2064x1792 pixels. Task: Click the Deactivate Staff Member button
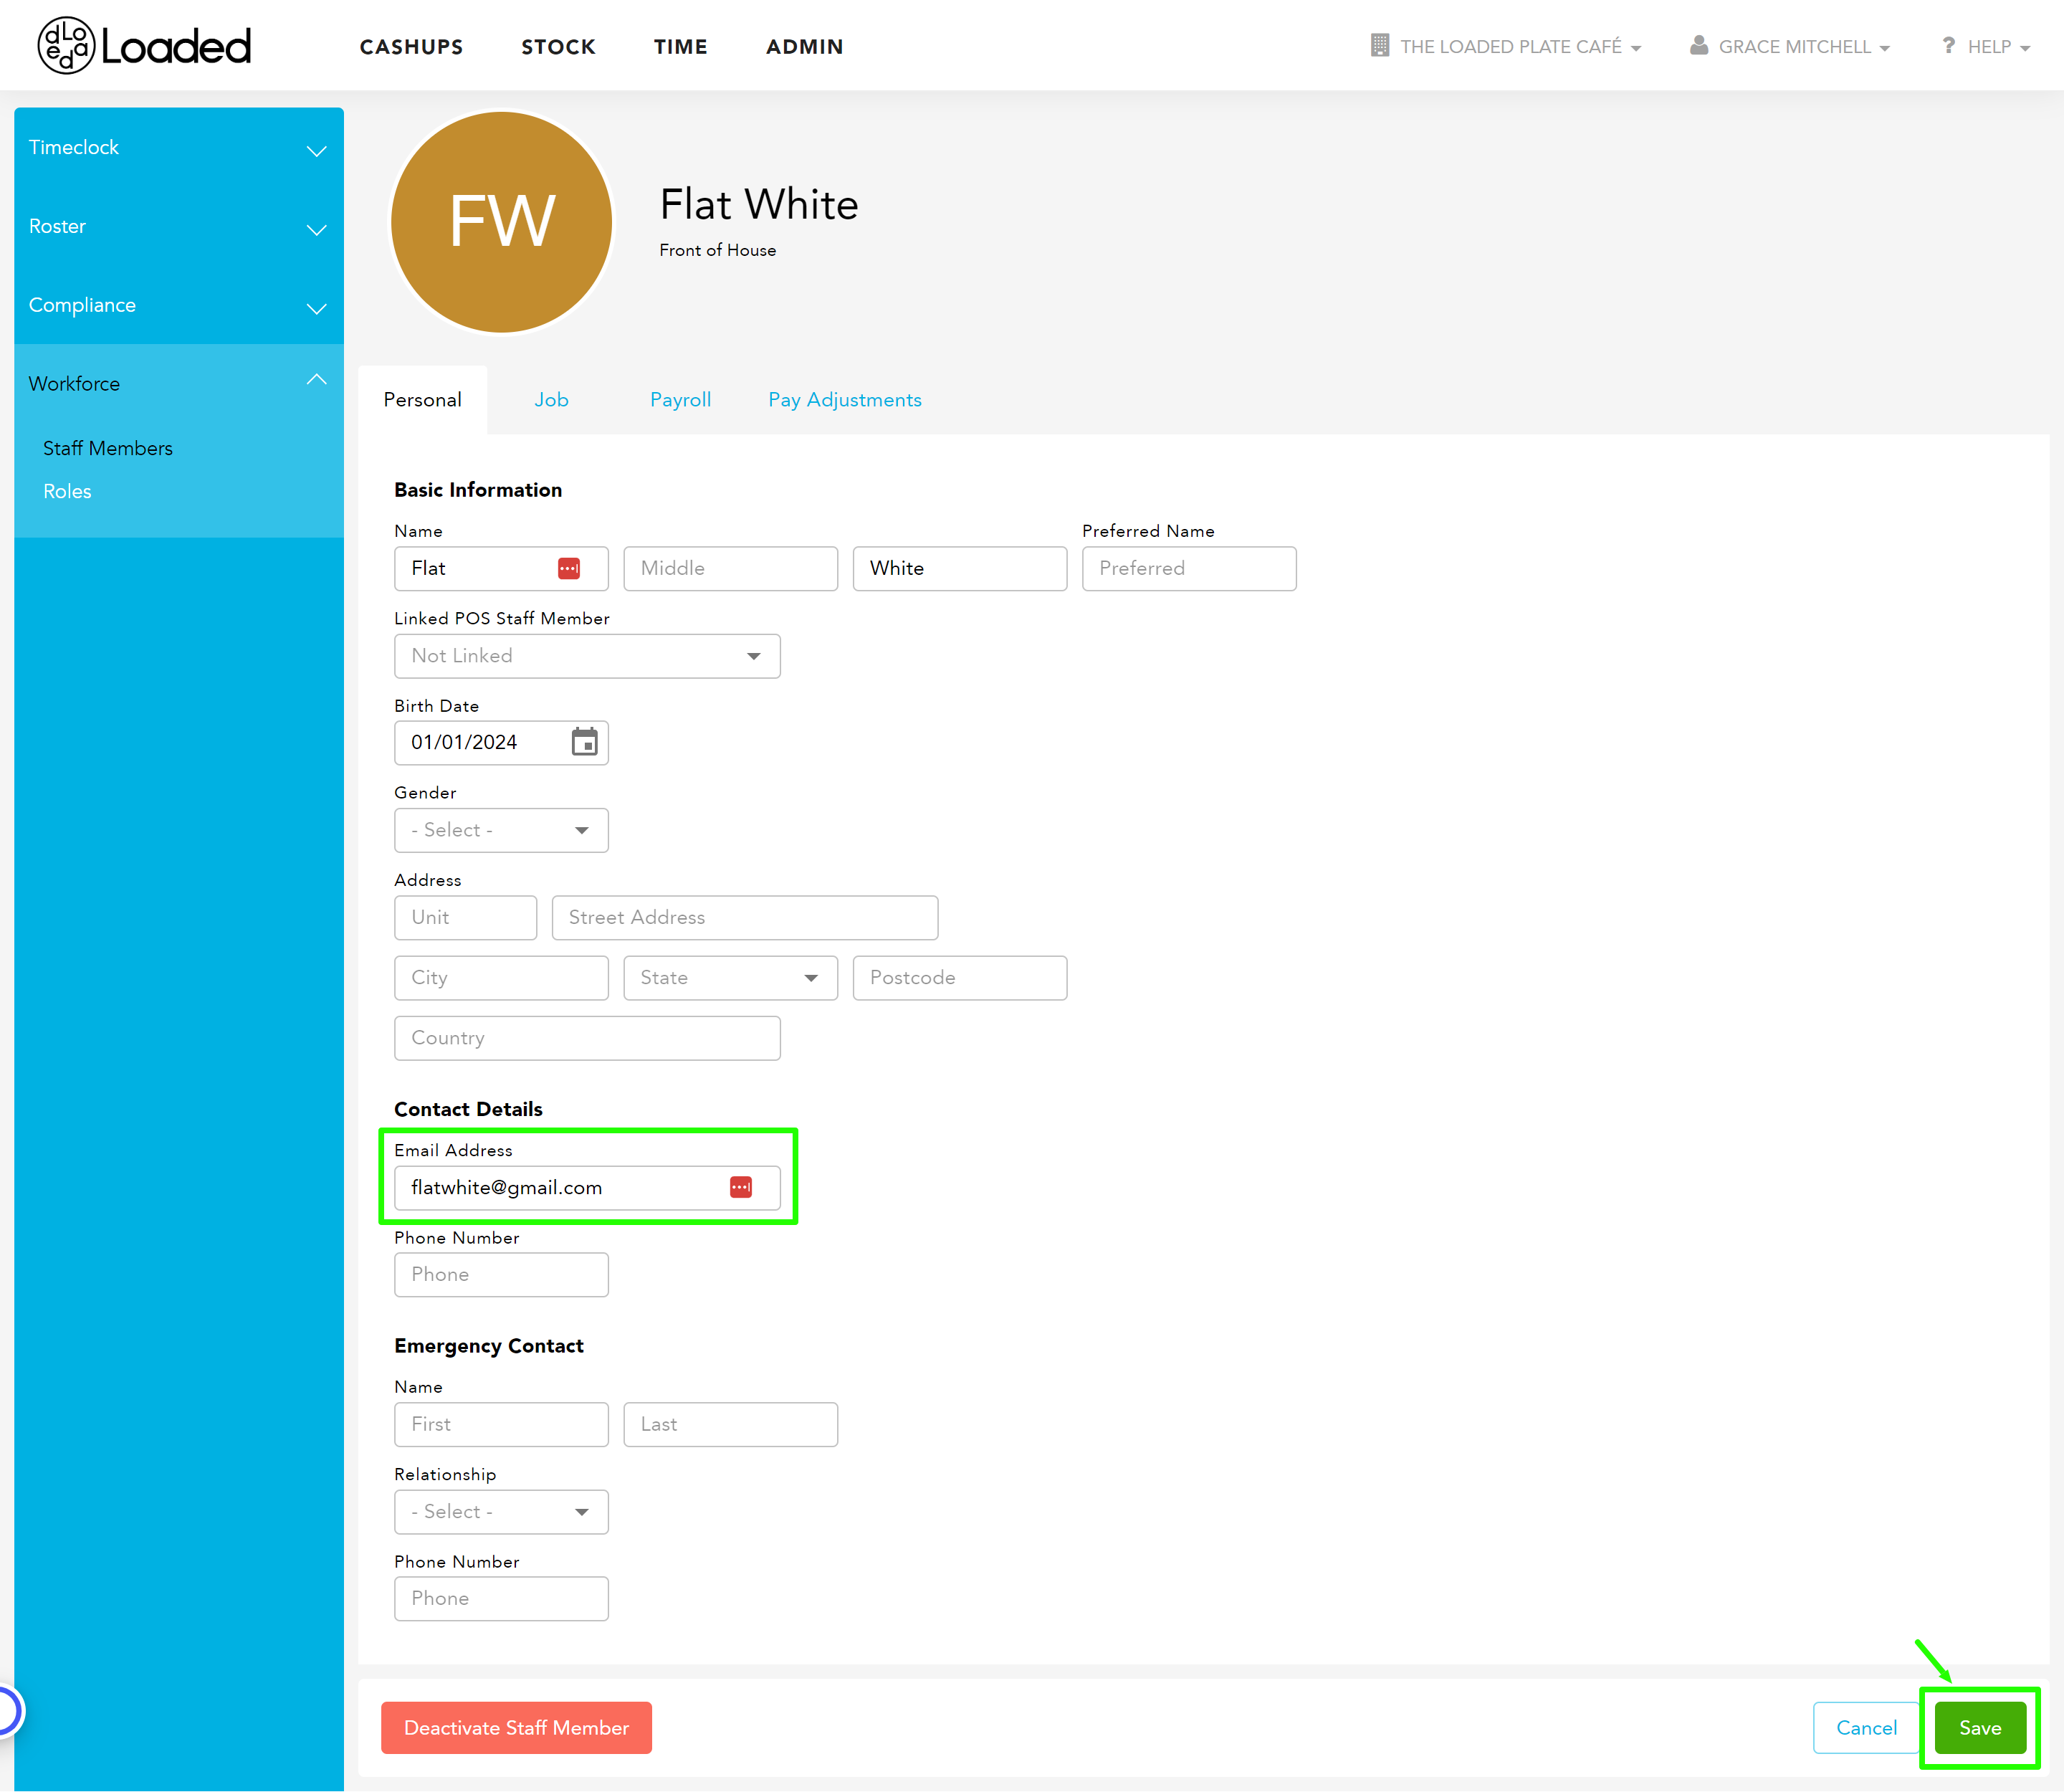(x=516, y=1728)
